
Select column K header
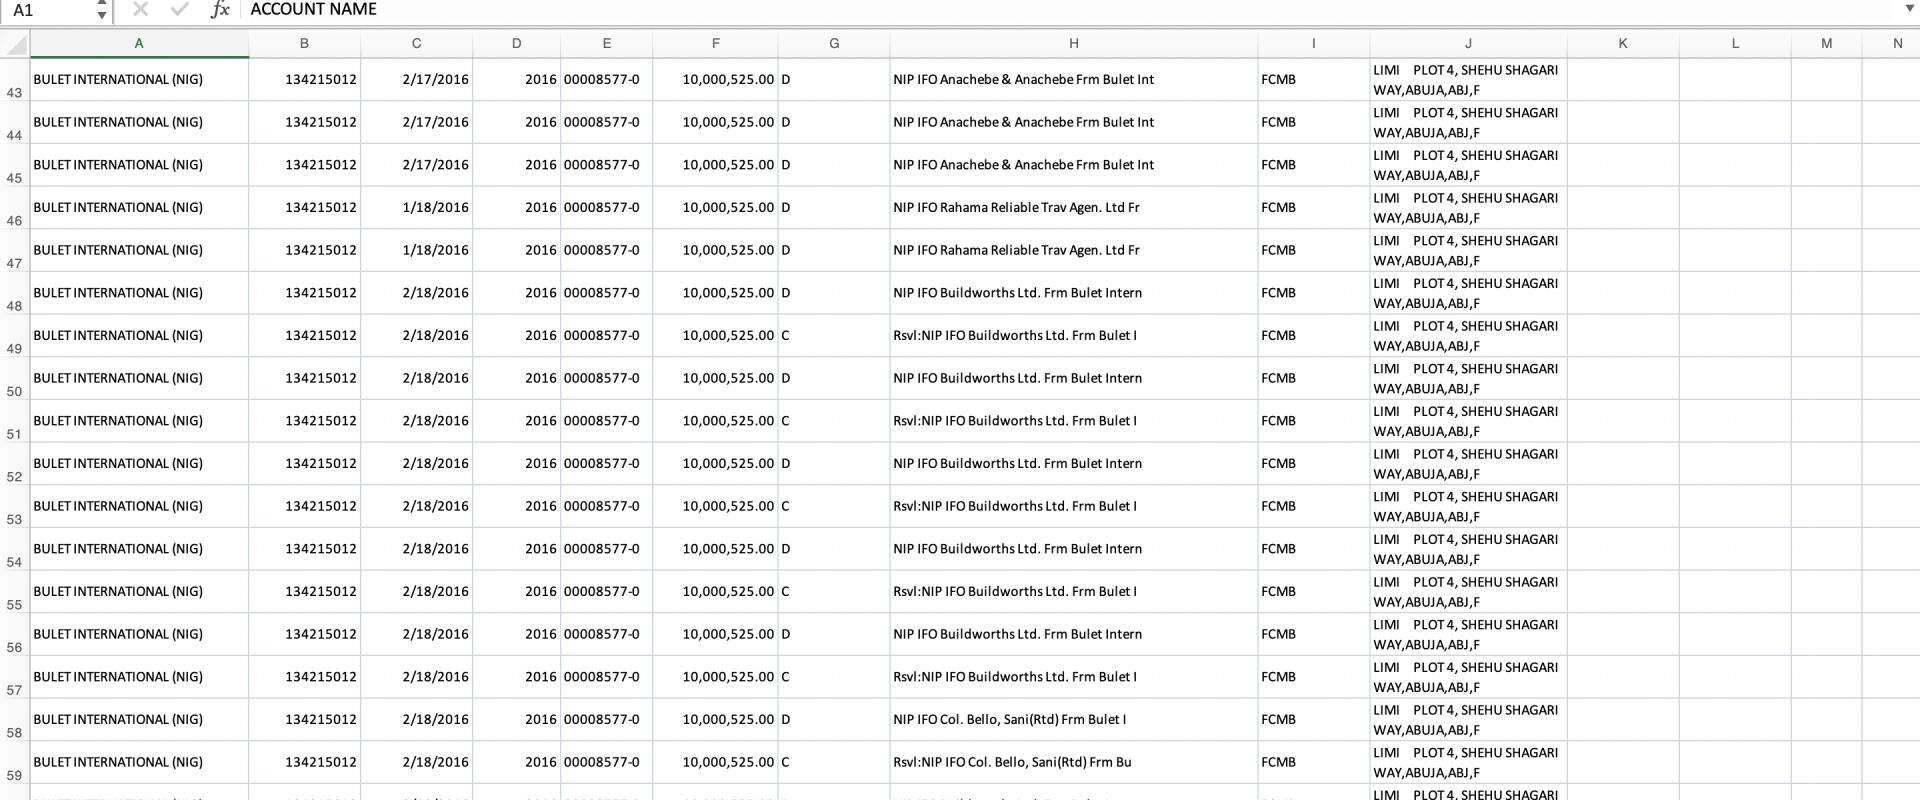1622,44
